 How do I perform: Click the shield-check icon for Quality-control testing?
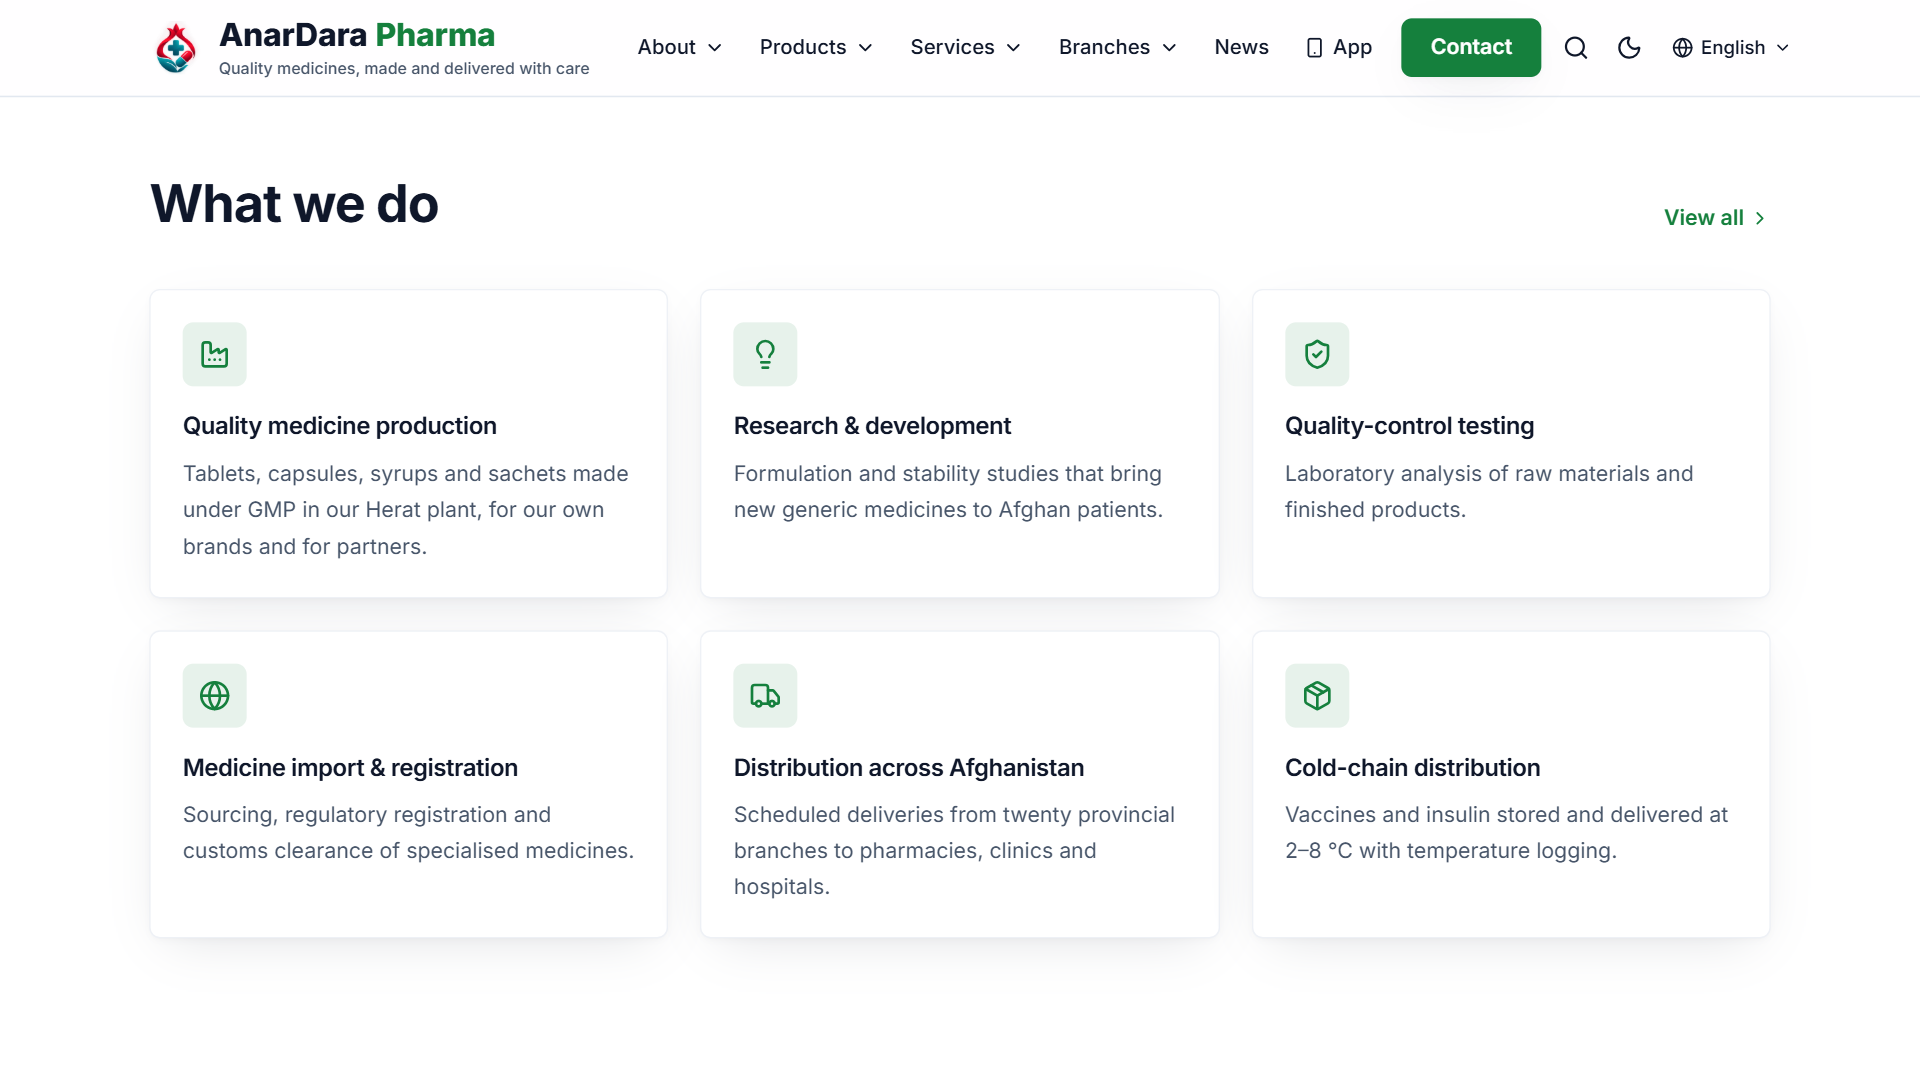(1317, 354)
